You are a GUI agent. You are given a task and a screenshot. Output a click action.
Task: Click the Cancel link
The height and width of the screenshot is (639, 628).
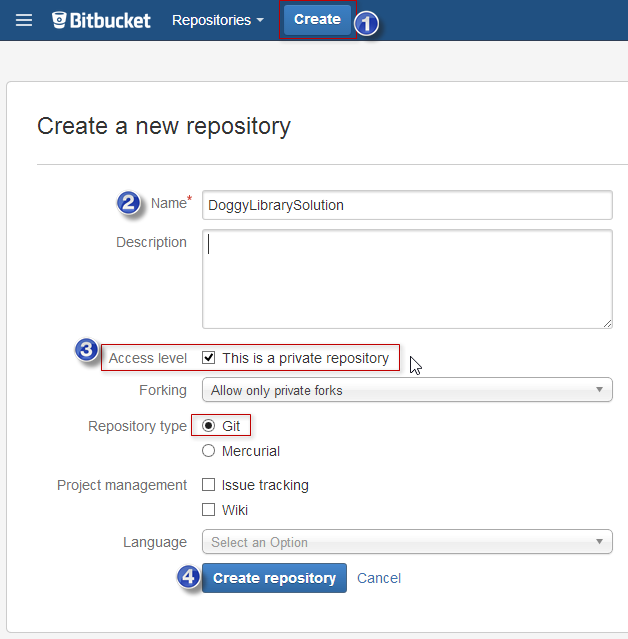point(379,578)
